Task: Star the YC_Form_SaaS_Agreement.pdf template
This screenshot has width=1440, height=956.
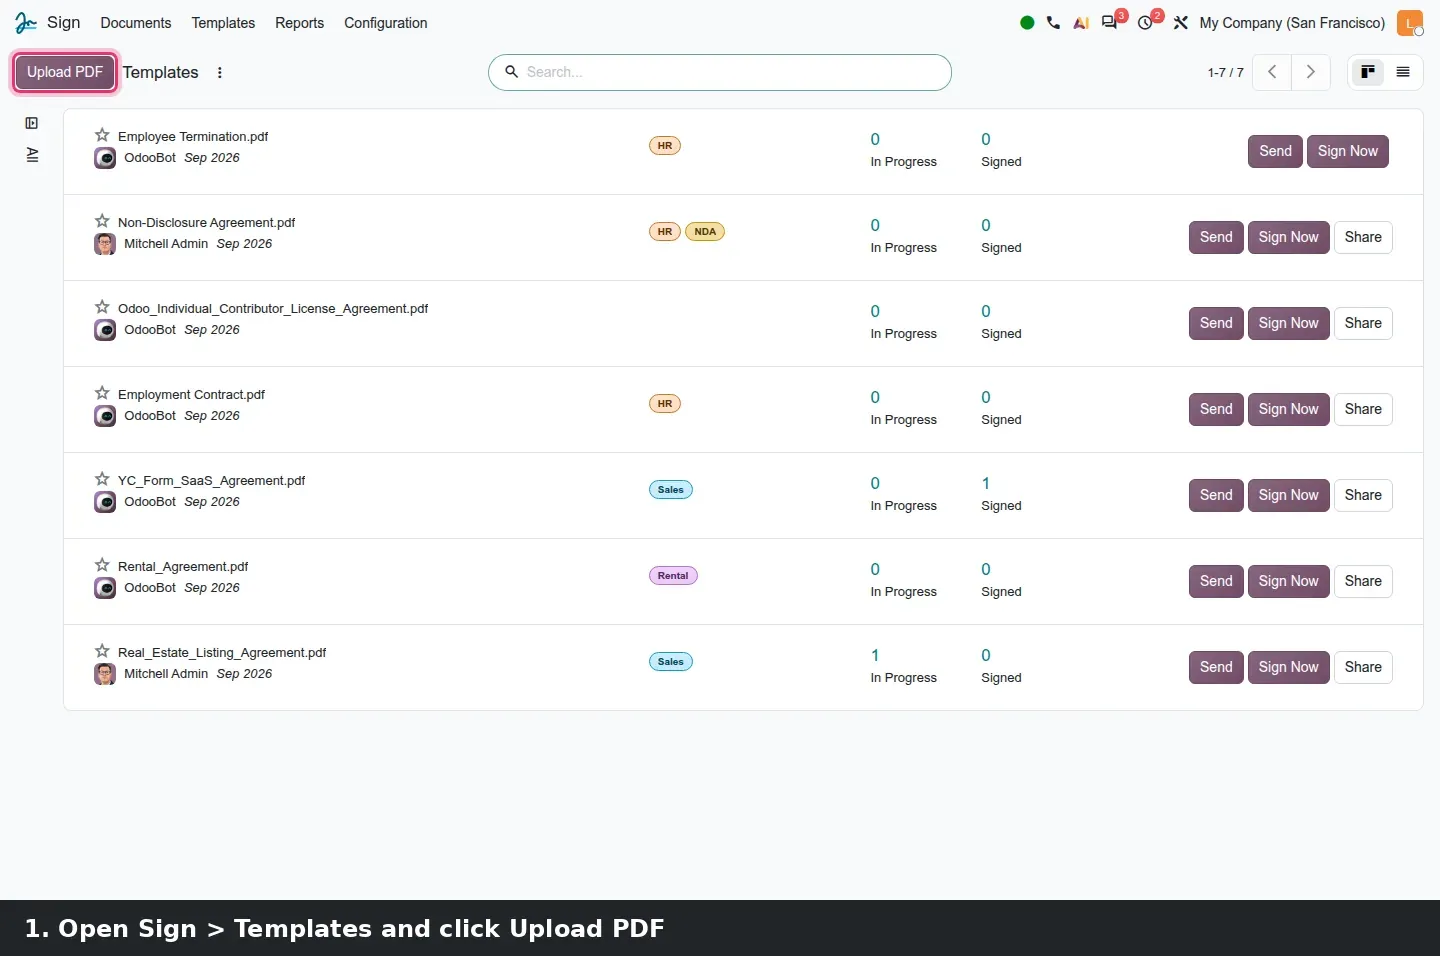Action: 102,479
